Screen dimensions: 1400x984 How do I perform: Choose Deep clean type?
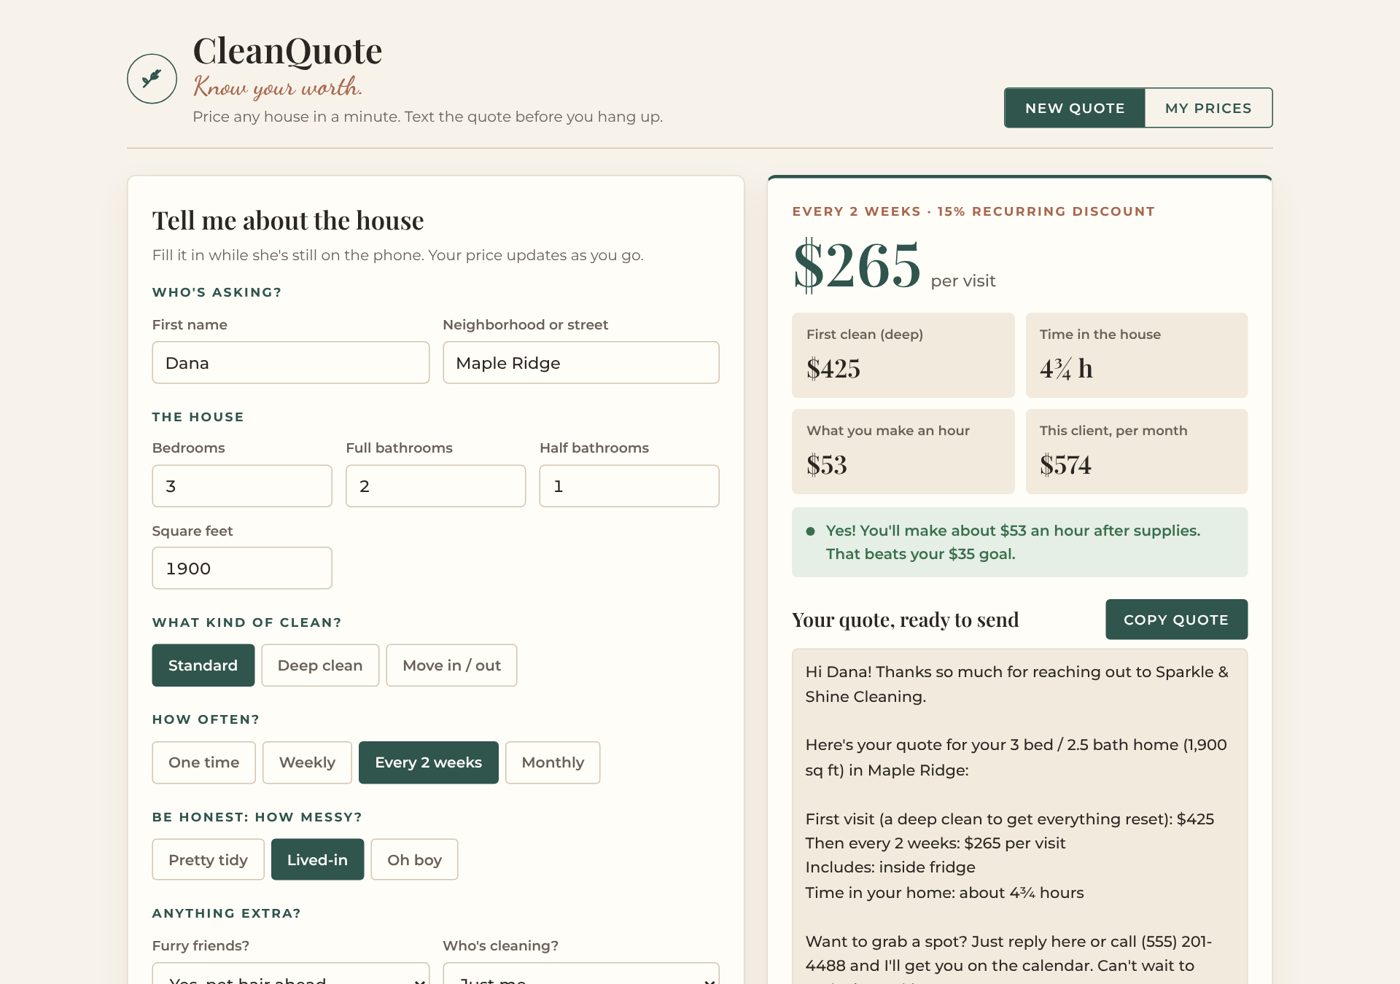tap(320, 665)
